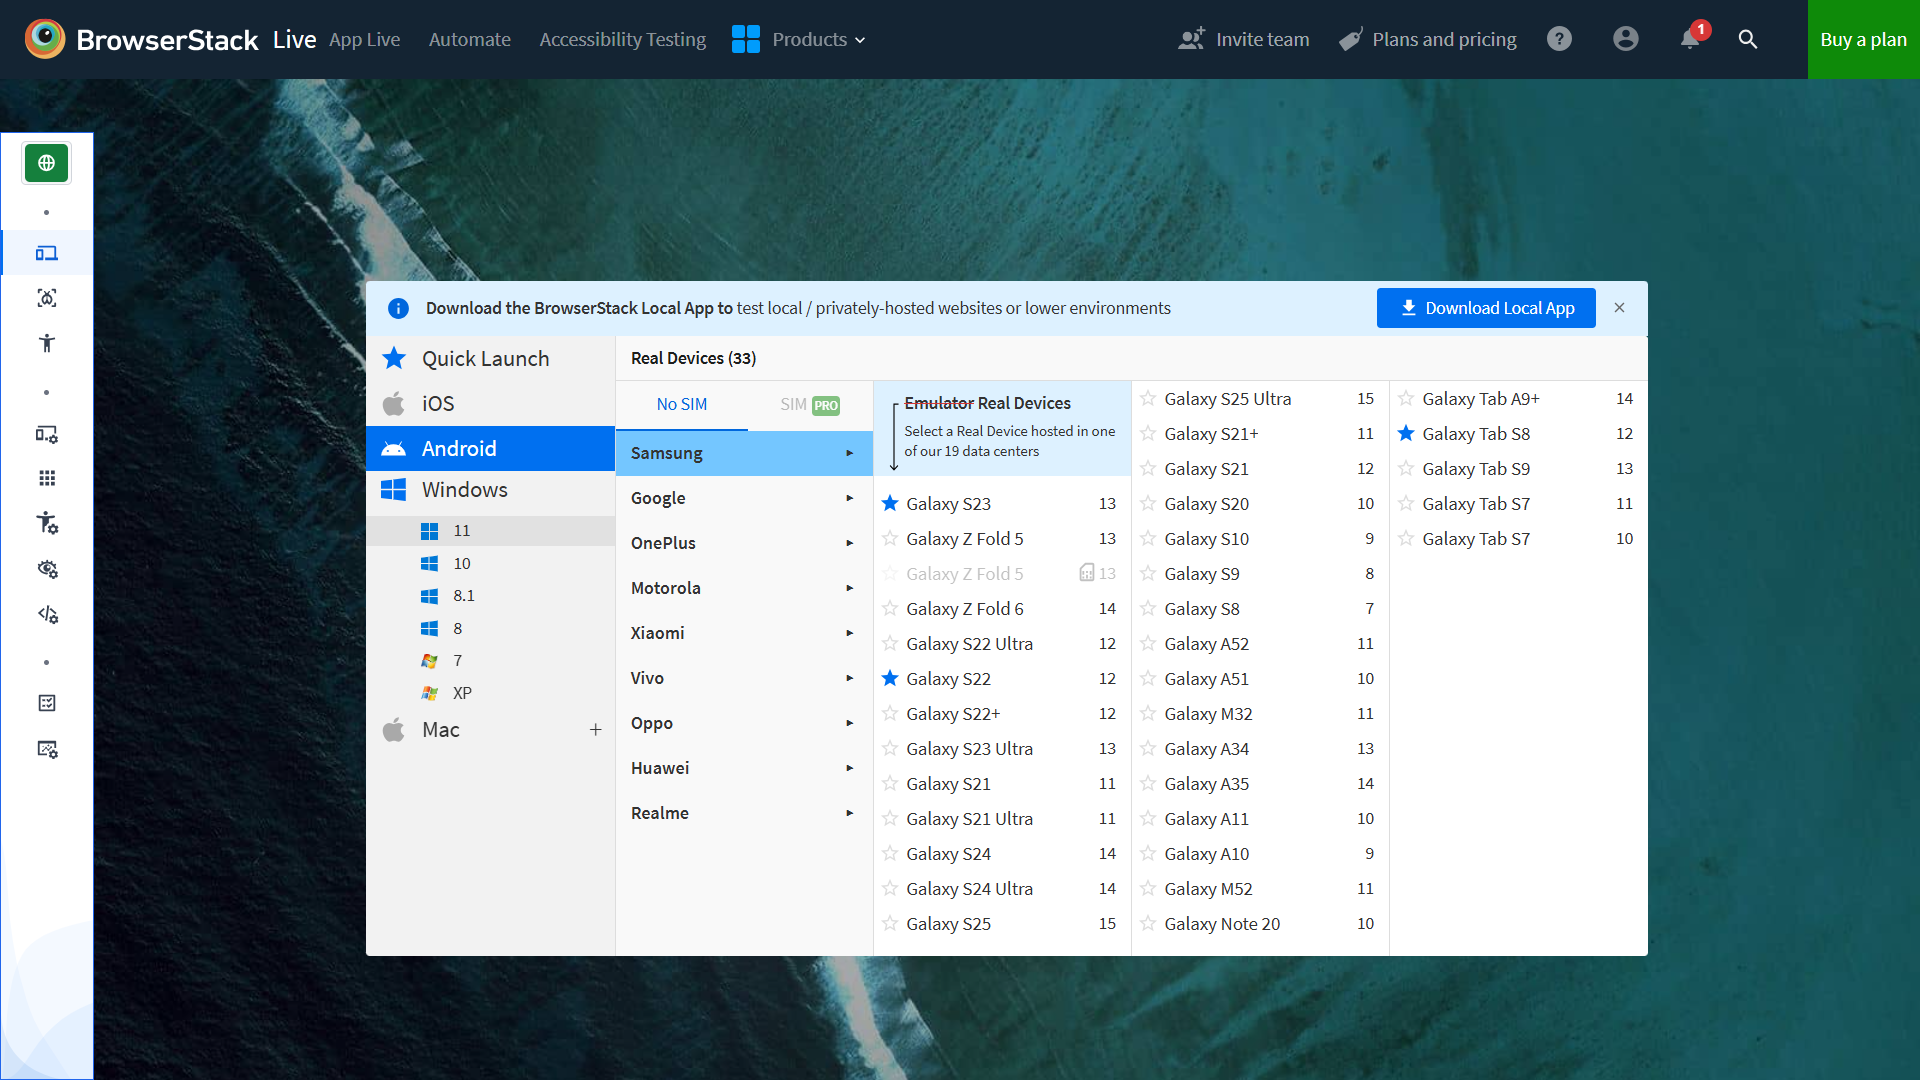Launch the Galaxy A35 device

(1259, 783)
